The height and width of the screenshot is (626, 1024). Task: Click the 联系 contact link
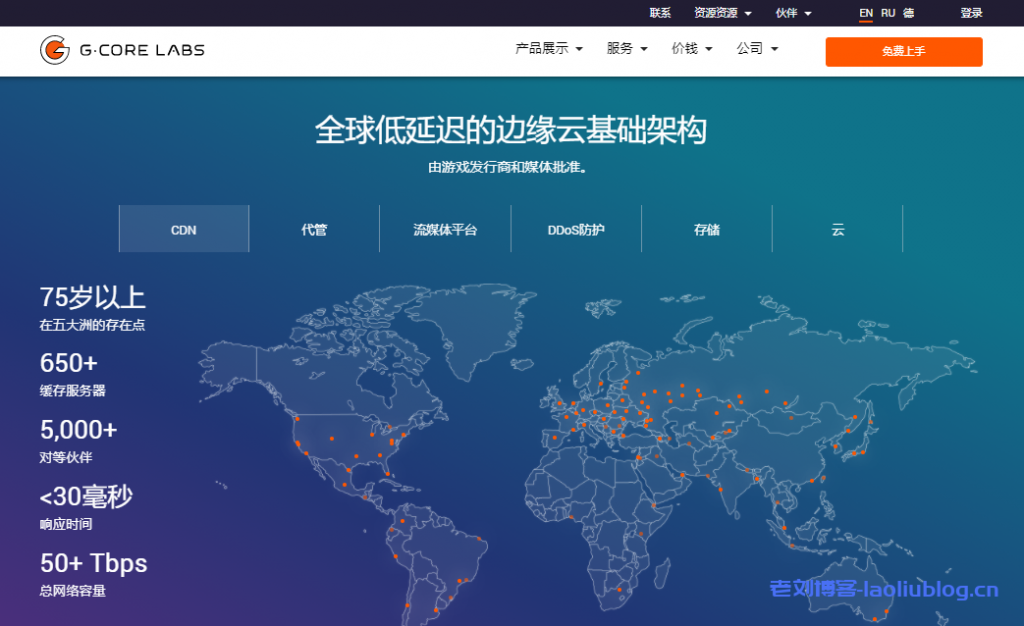click(660, 13)
